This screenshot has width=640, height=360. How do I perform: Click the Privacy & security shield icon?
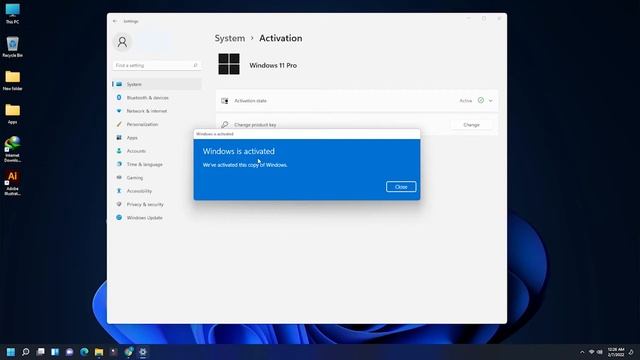119,204
